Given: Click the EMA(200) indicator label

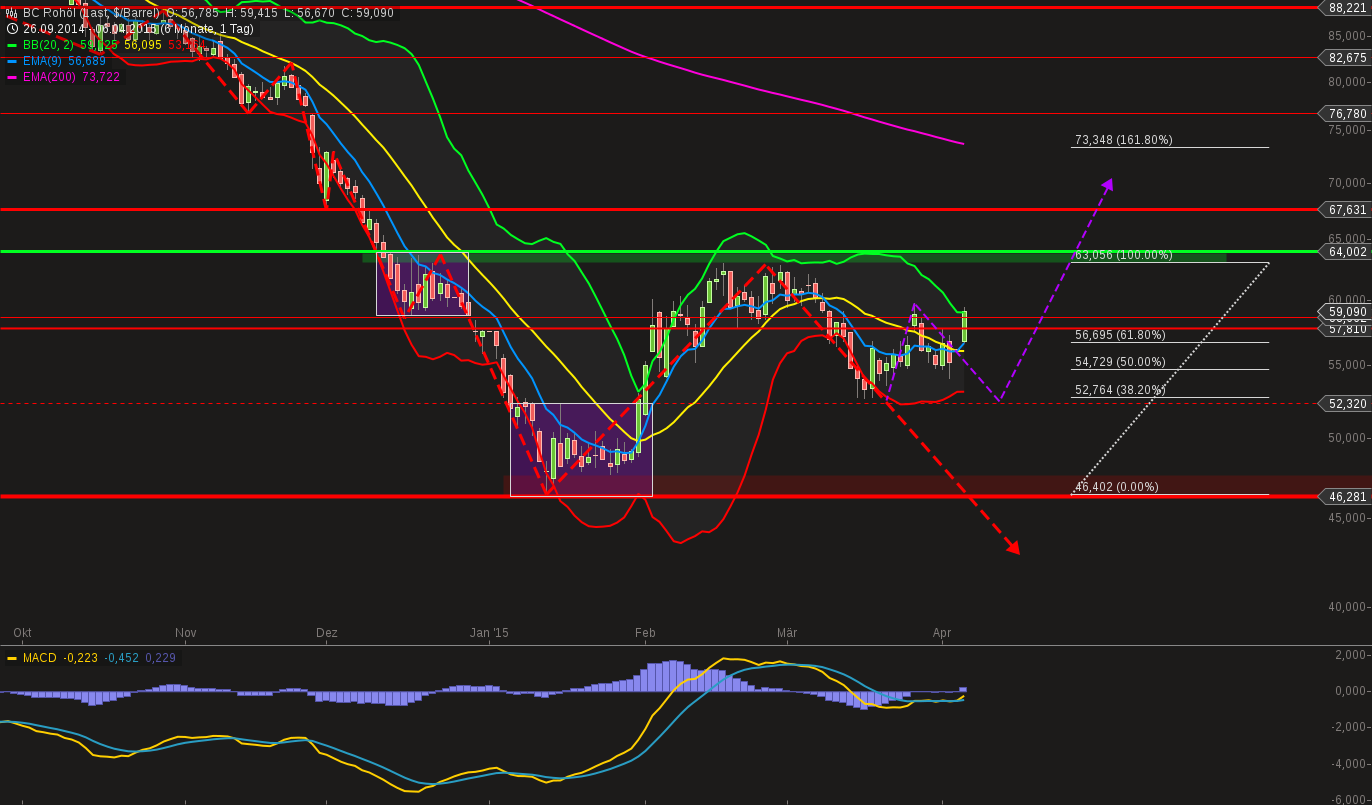Looking at the screenshot, I should (50, 77).
